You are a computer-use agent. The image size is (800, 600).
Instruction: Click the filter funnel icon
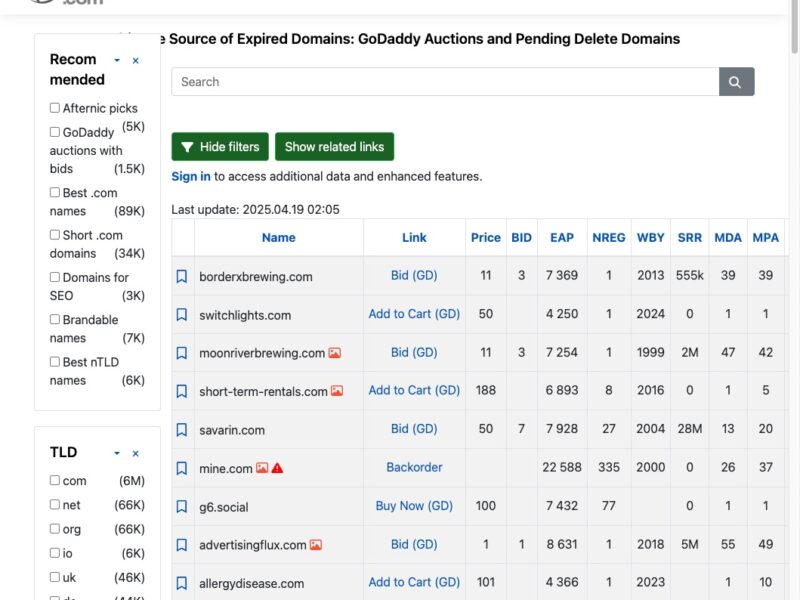click(x=189, y=146)
